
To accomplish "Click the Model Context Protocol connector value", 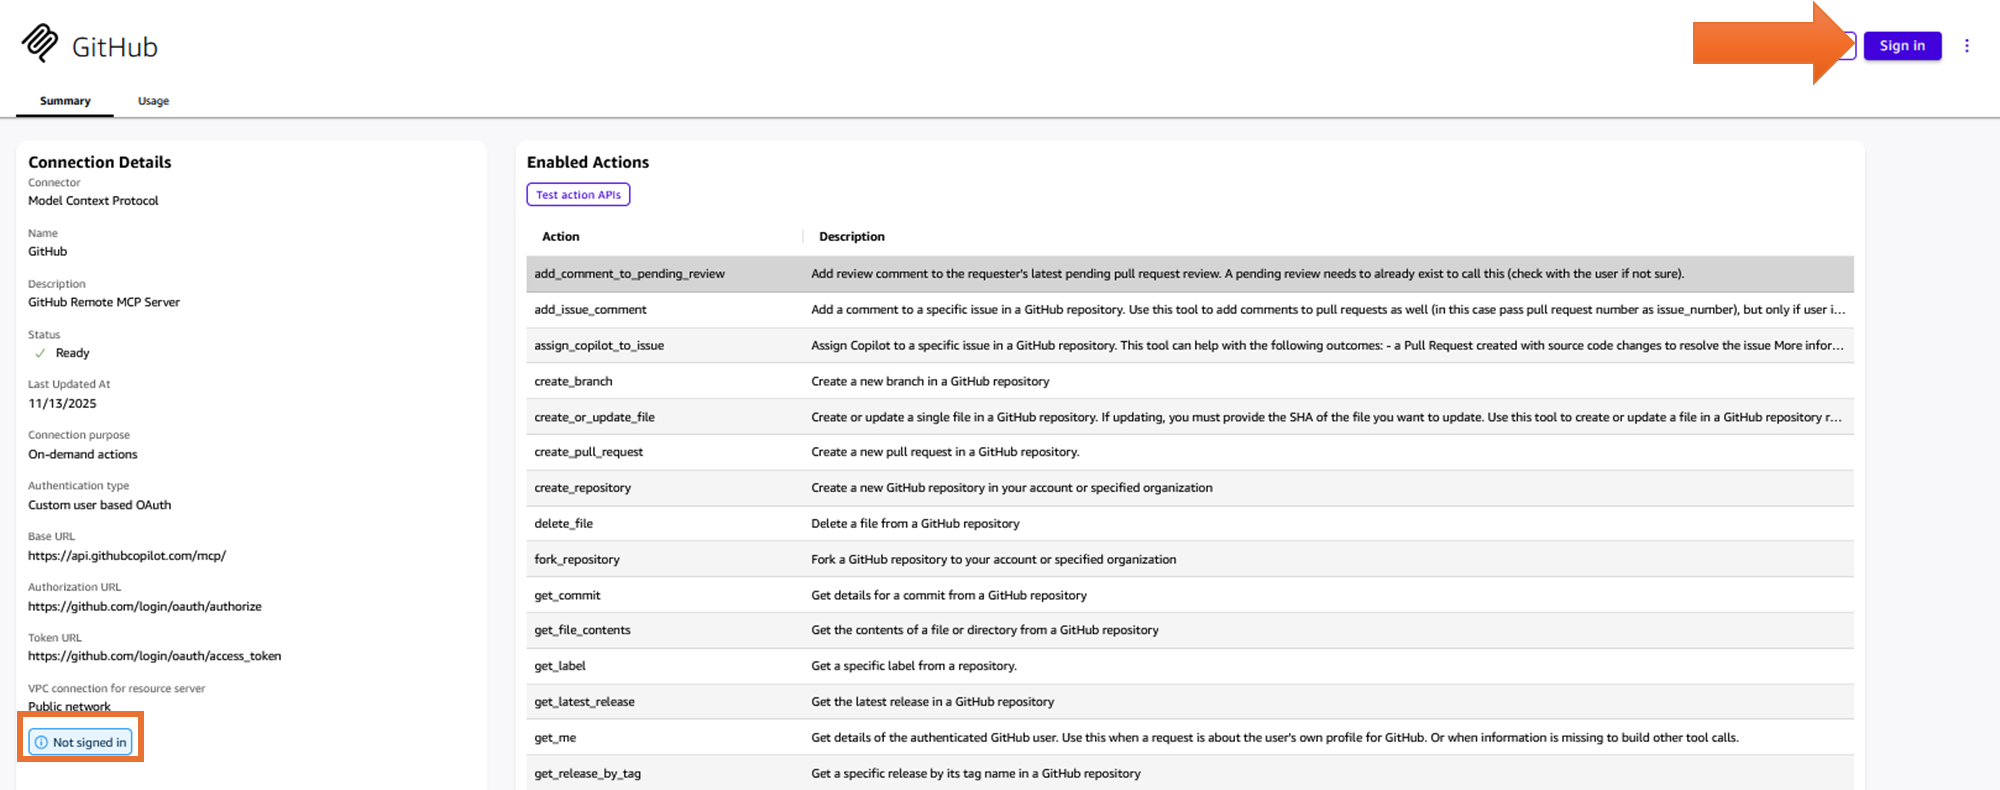I will (93, 201).
